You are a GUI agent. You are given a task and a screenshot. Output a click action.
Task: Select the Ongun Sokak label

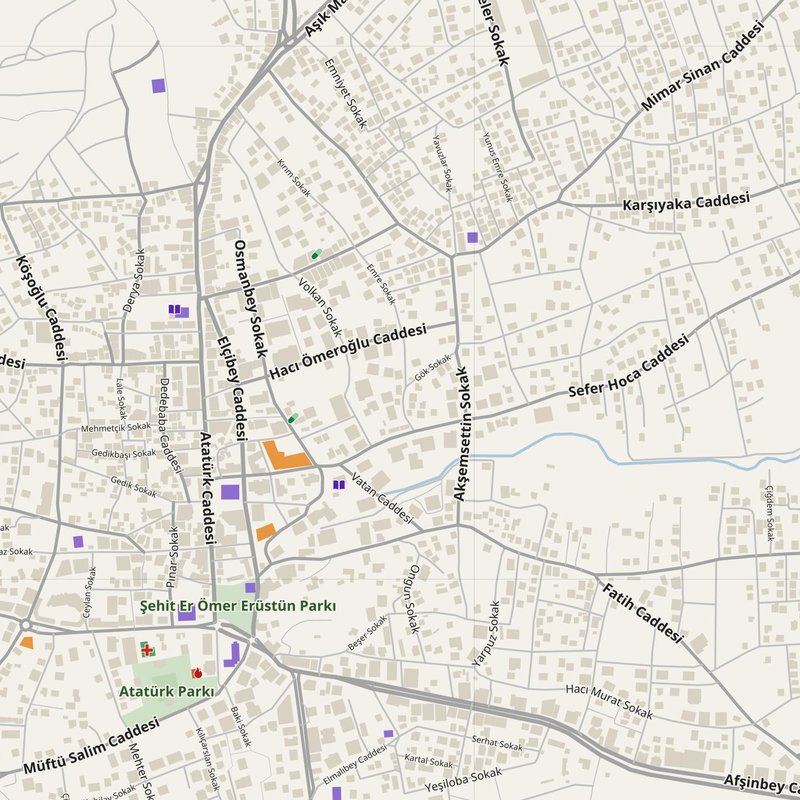412,598
